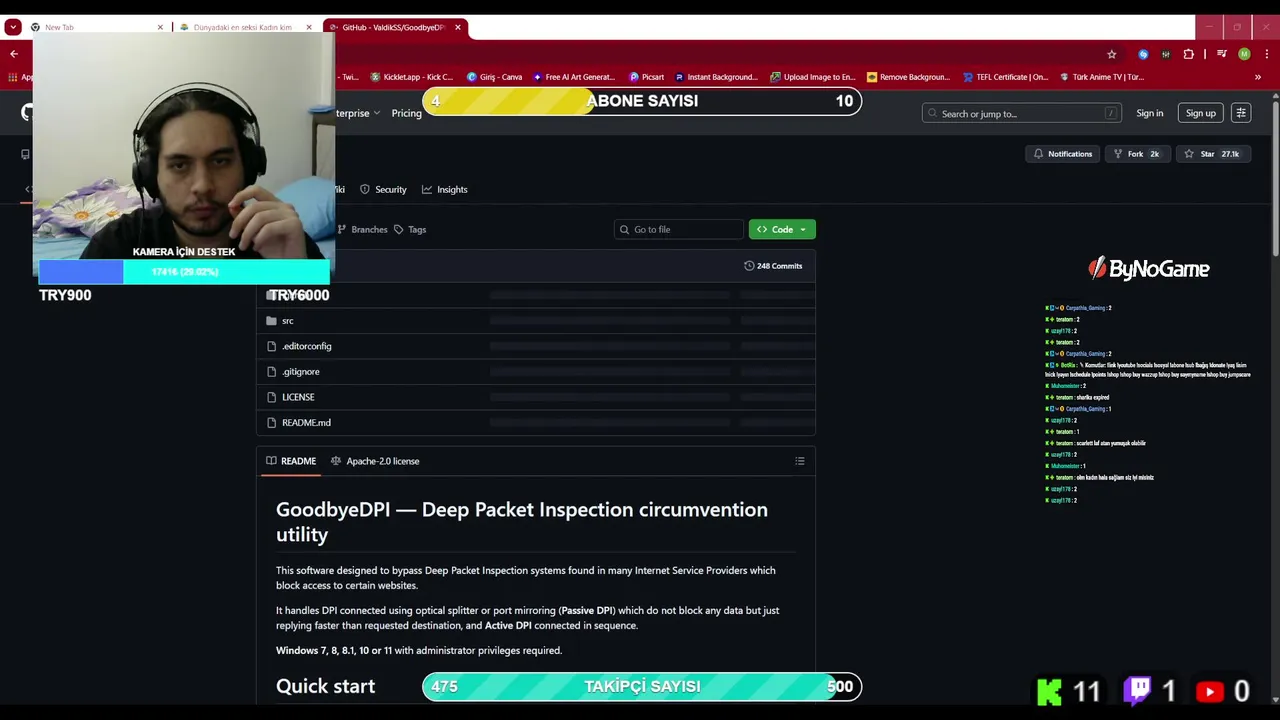Switch to the New Tab browser tab
The image size is (1280, 720).
(x=93, y=27)
